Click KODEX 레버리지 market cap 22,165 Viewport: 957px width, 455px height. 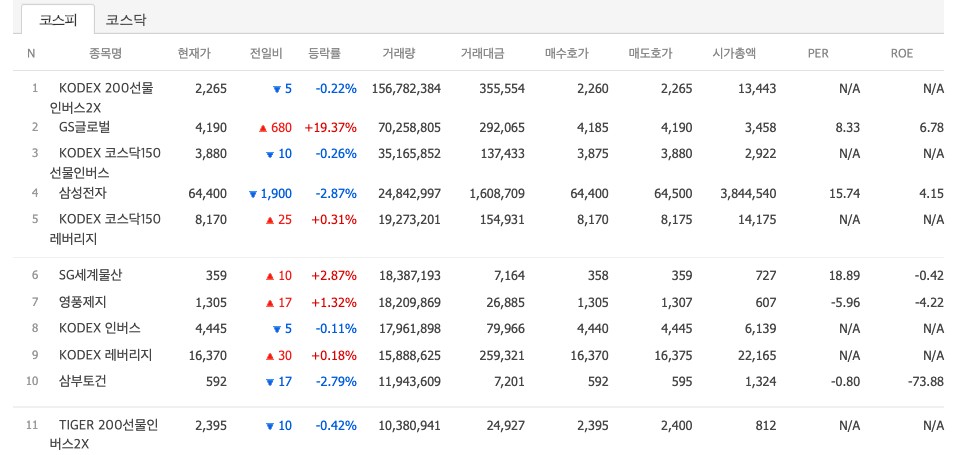click(757, 355)
